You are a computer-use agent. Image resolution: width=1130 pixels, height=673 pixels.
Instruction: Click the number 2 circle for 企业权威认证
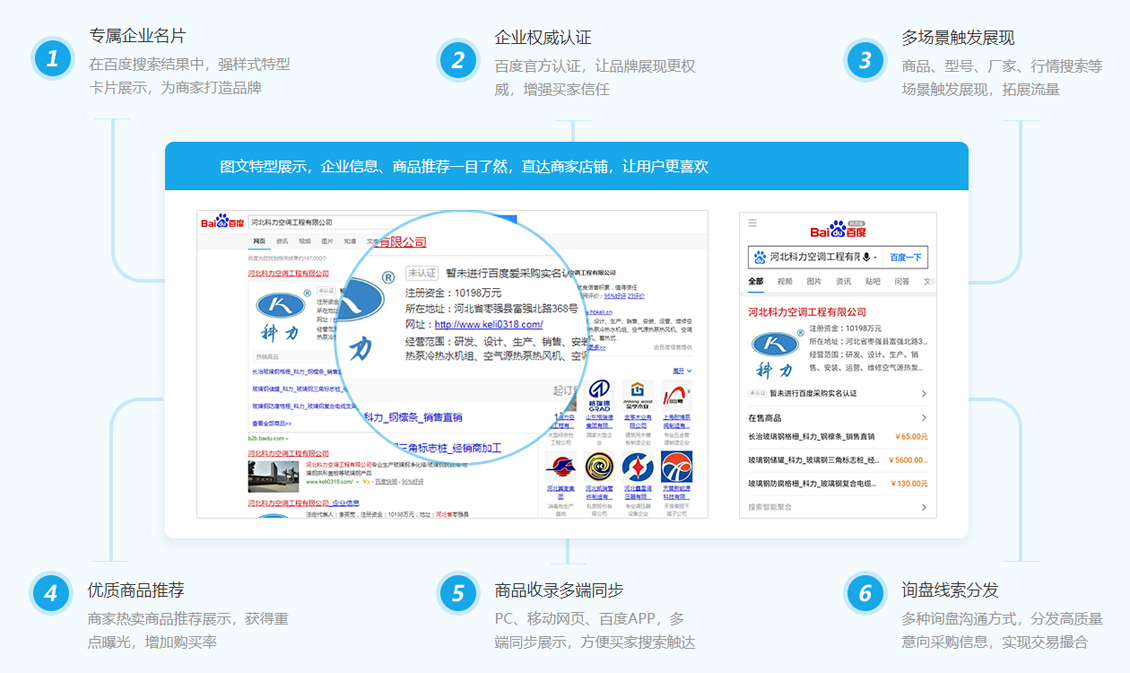pyautogui.click(x=458, y=60)
